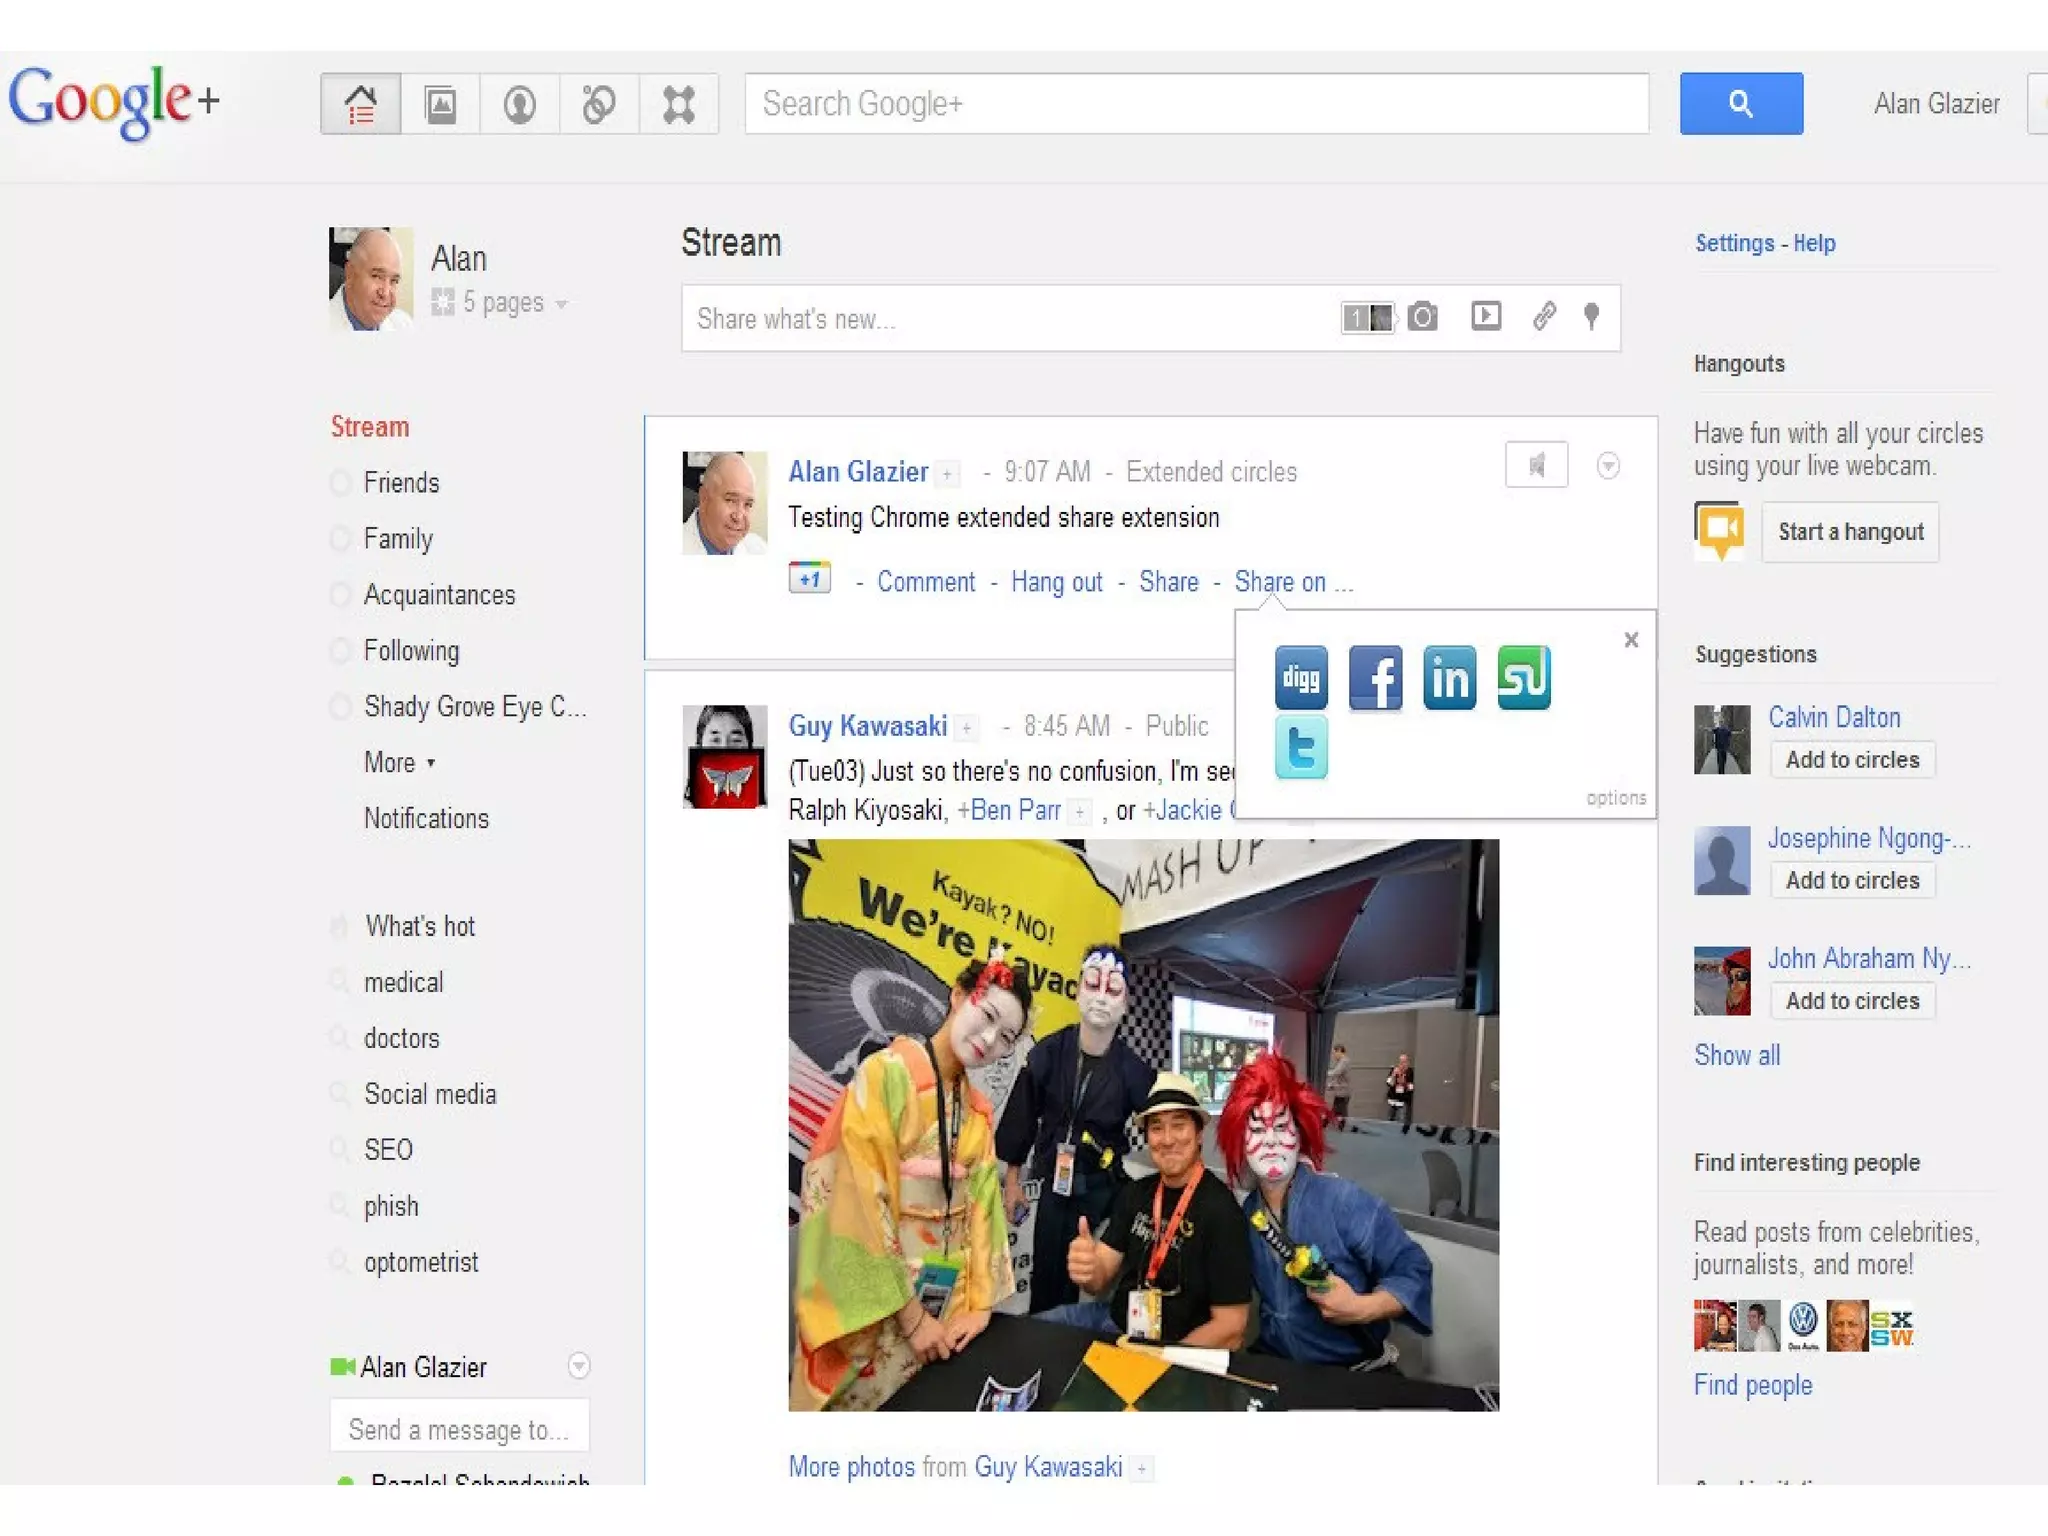Mute Alan Glazier's post
2048x1536 pixels.
1536,466
